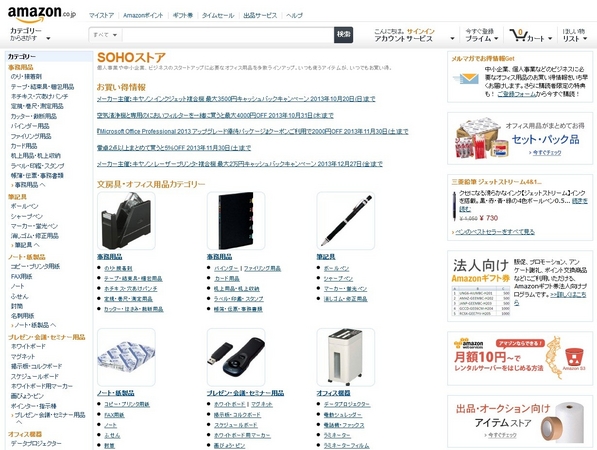Click the mechanical pencil product image

click(346, 221)
